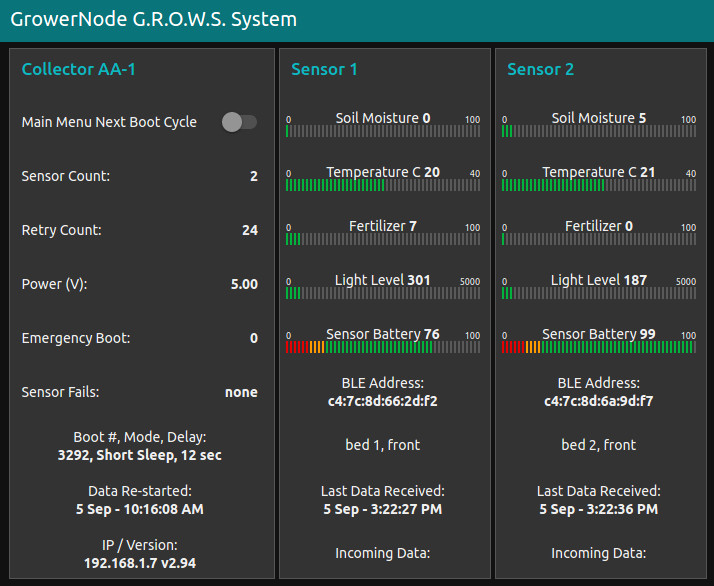Click Sensor 1 Soil Moisture 0 label
714x586 pixels.
click(x=383, y=118)
